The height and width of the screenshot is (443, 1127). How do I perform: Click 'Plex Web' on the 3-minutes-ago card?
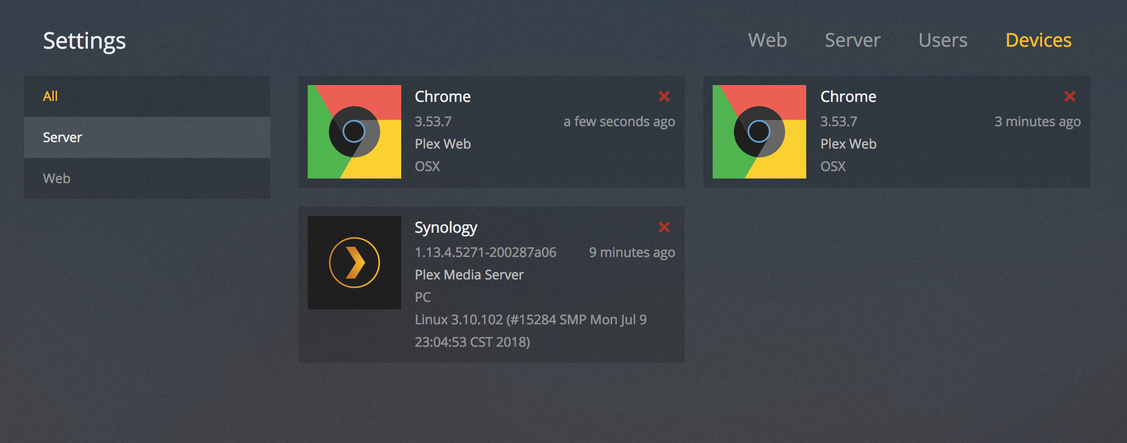(x=848, y=144)
